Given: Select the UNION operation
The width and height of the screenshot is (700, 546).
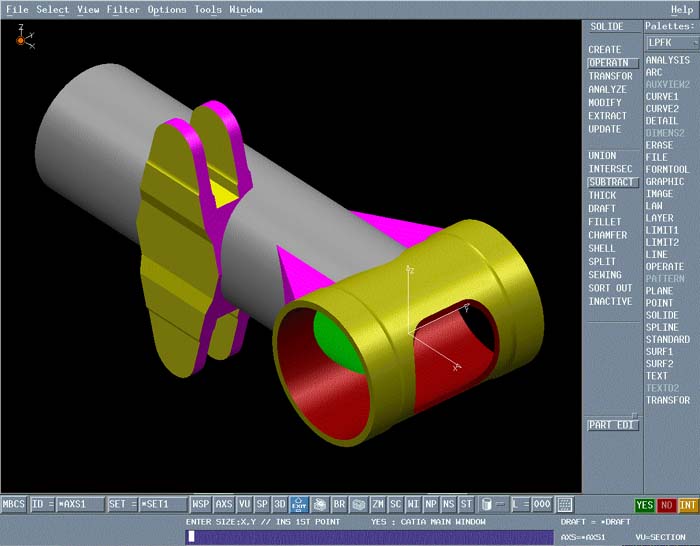Looking at the screenshot, I should [602, 156].
